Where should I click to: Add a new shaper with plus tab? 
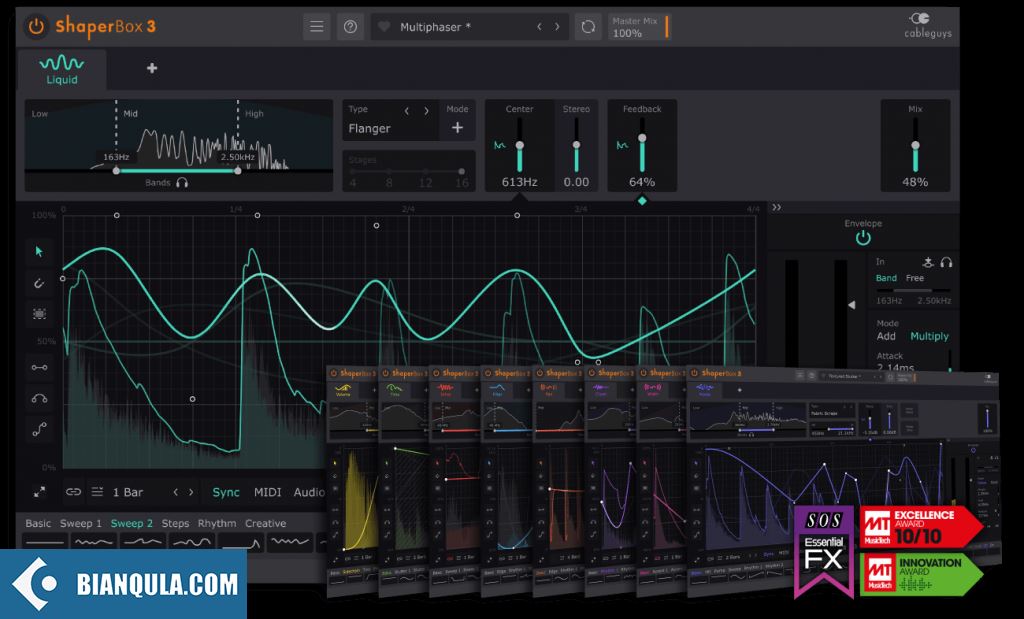tap(152, 68)
